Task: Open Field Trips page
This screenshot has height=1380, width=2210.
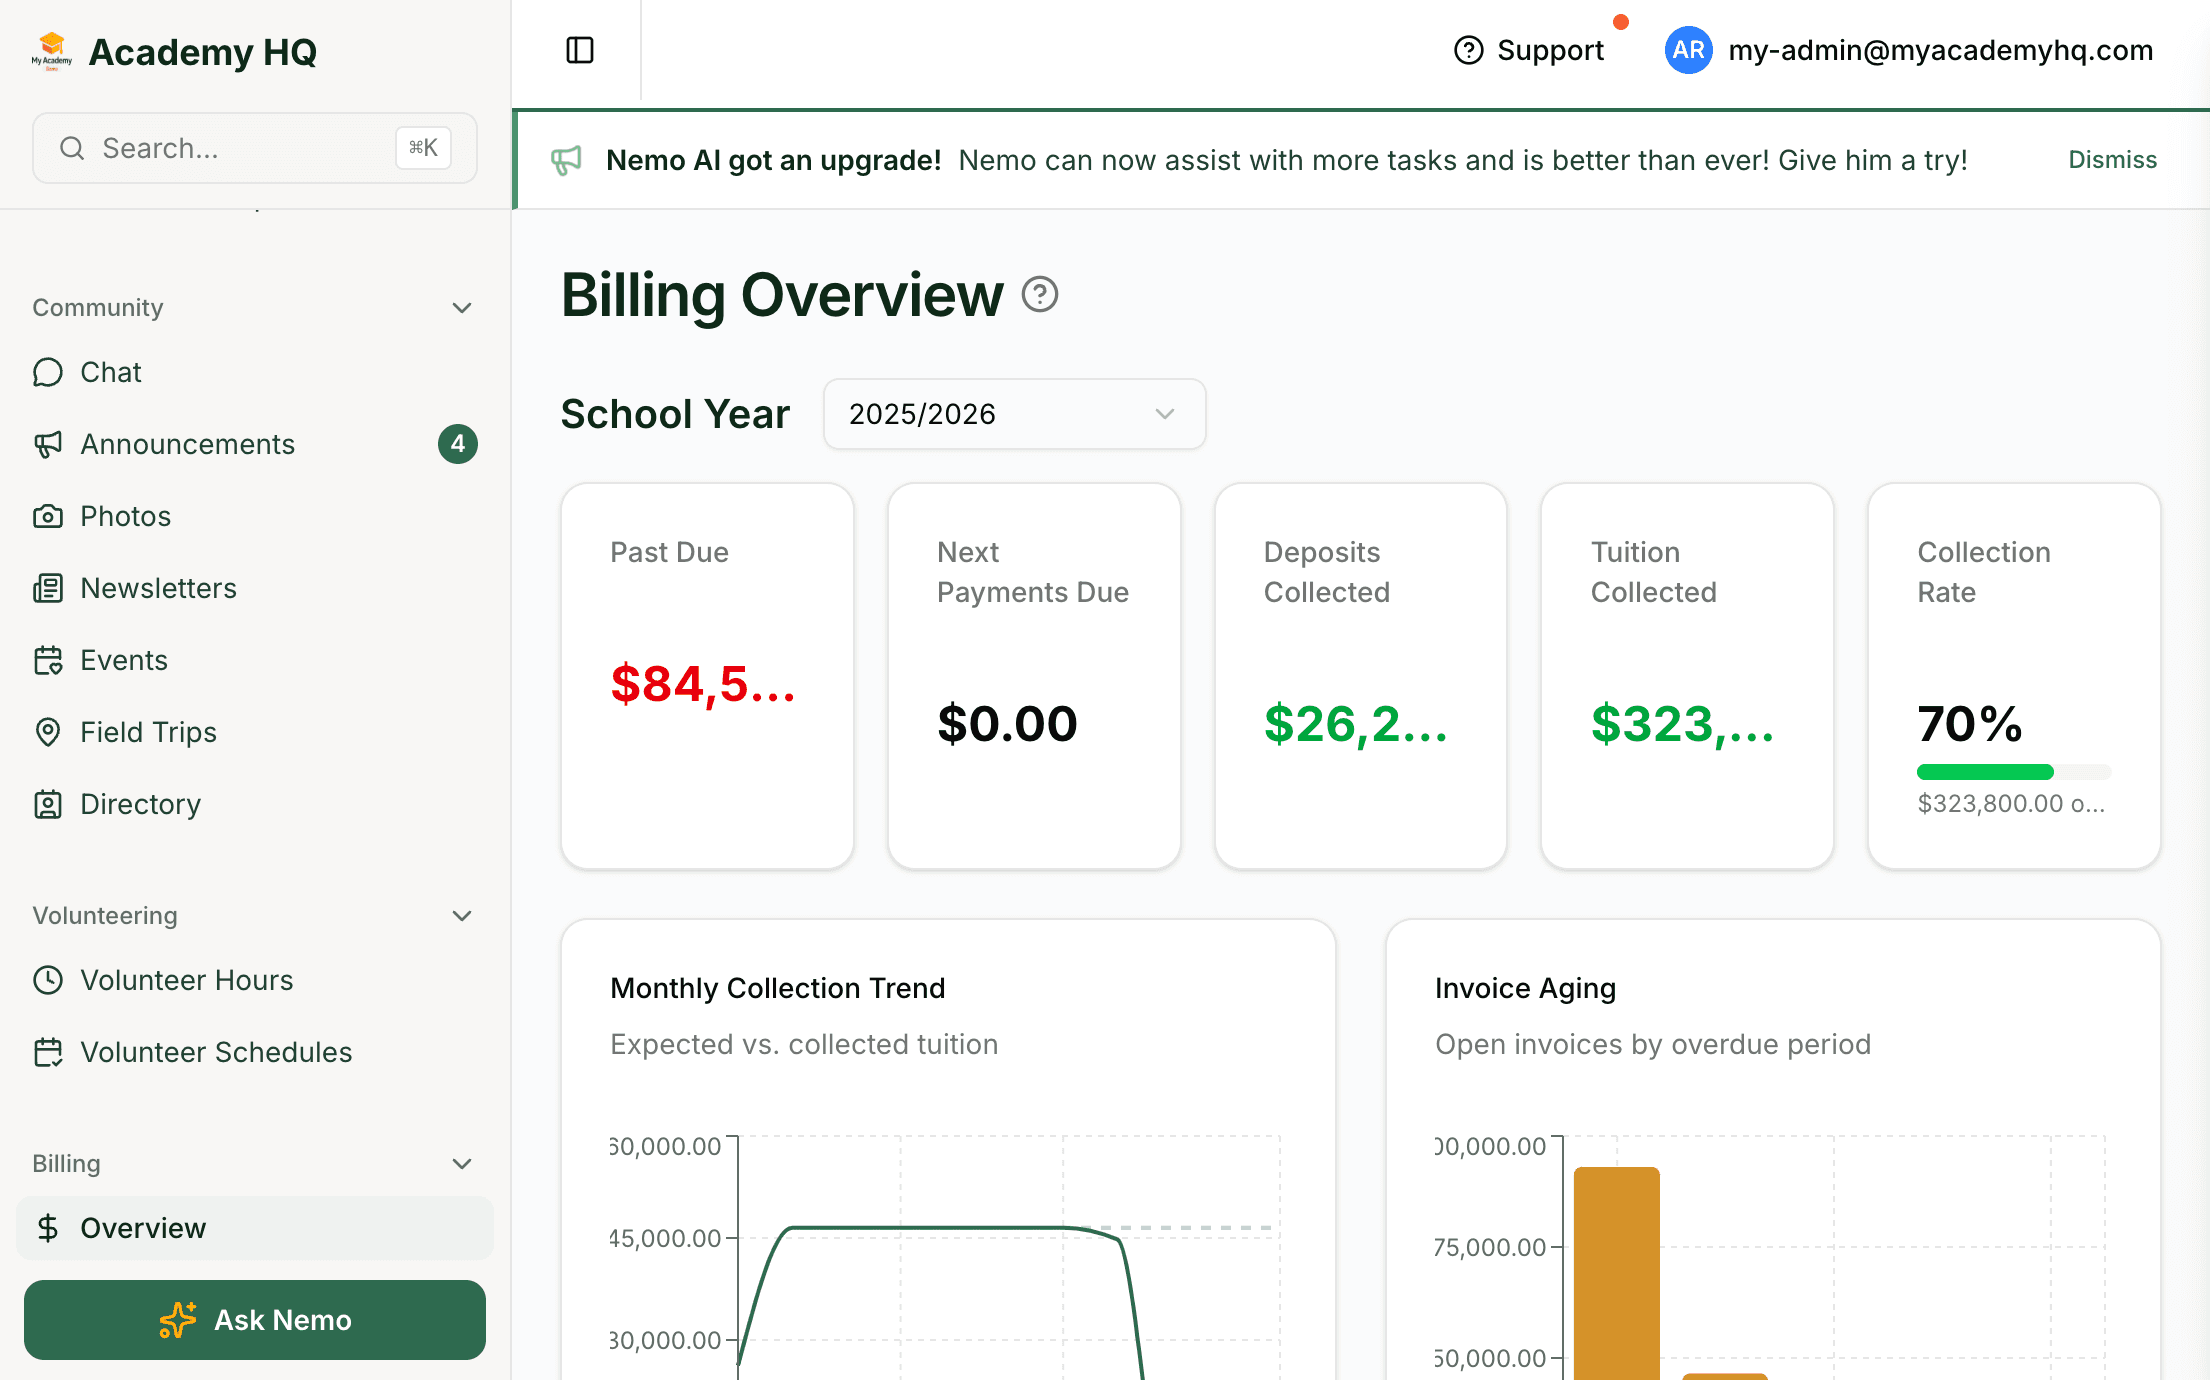Action: [254, 732]
